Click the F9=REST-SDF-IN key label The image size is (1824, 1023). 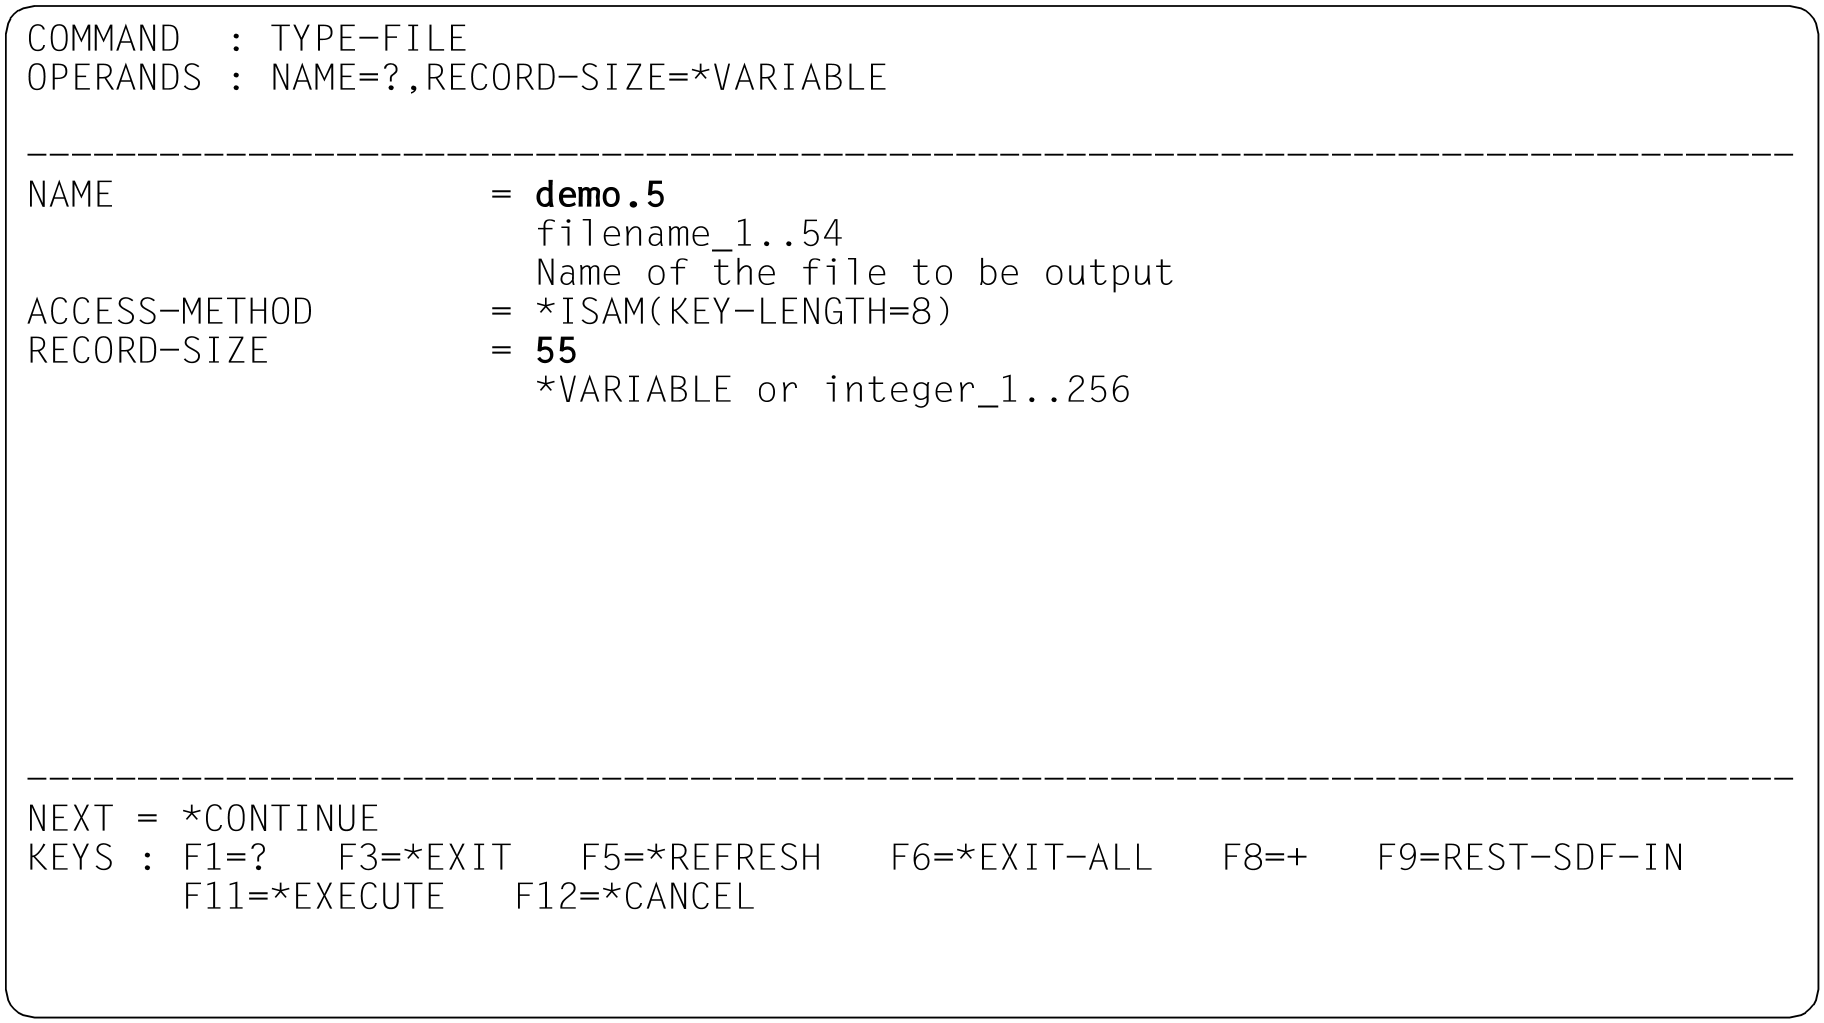pyautogui.click(x=1530, y=858)
